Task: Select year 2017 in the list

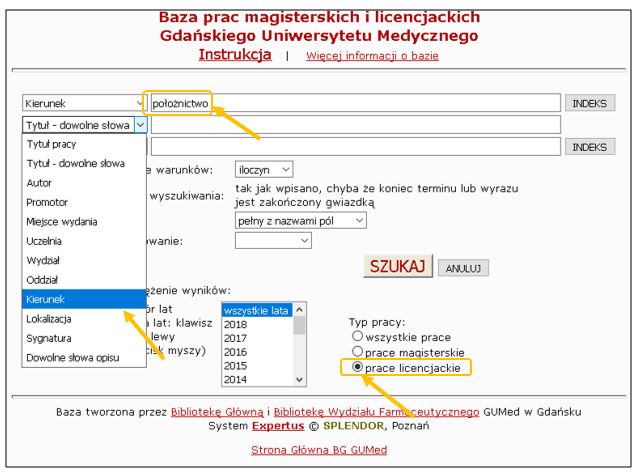Action: tap(236, 338)
